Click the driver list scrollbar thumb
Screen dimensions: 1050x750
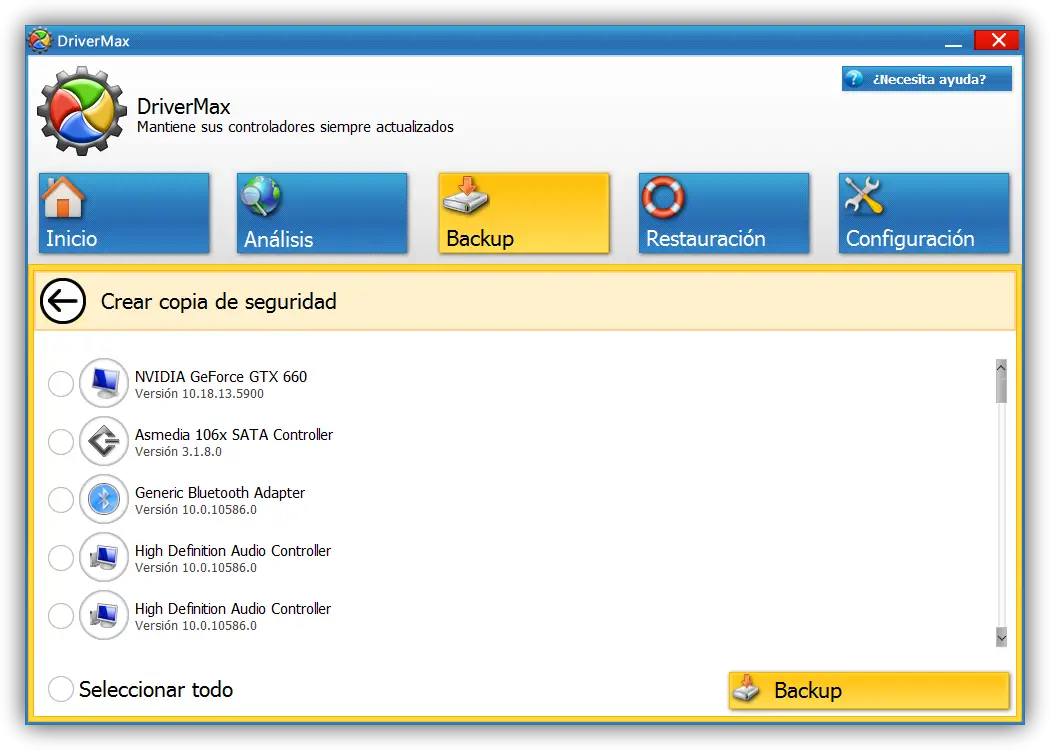coord(1001,389)
